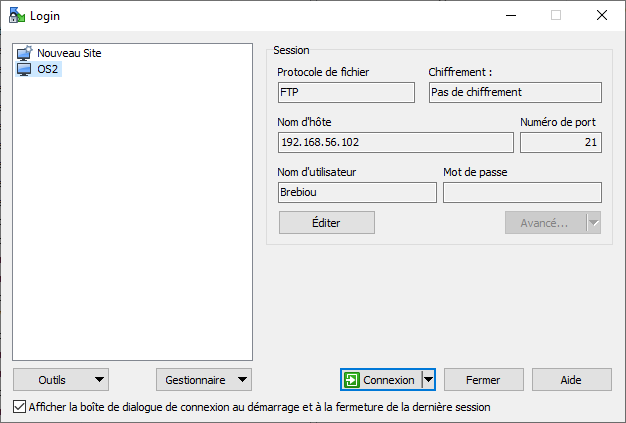Open the Outils dropdown menu

coord(61,380)
